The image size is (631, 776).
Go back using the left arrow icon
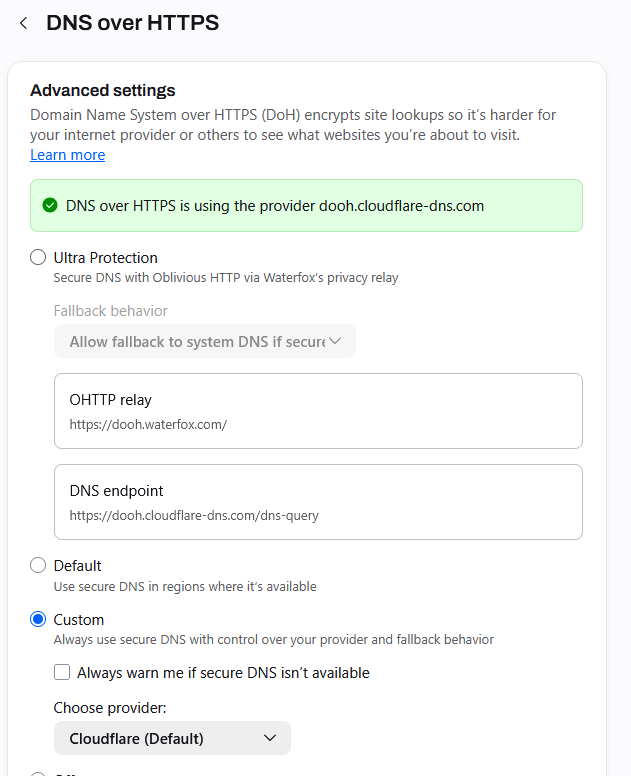click(x=23, y=23)
